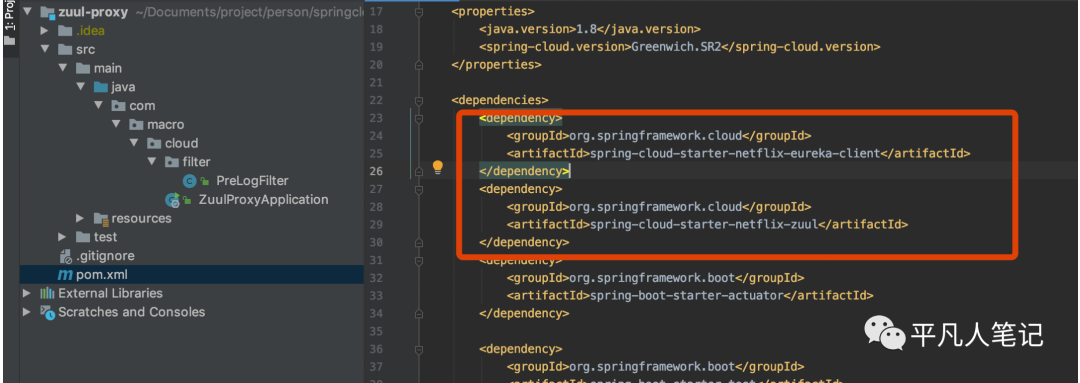Click the resources folder icon
This screenshot has height=383, width=1080.
click(x=101, y=219)
